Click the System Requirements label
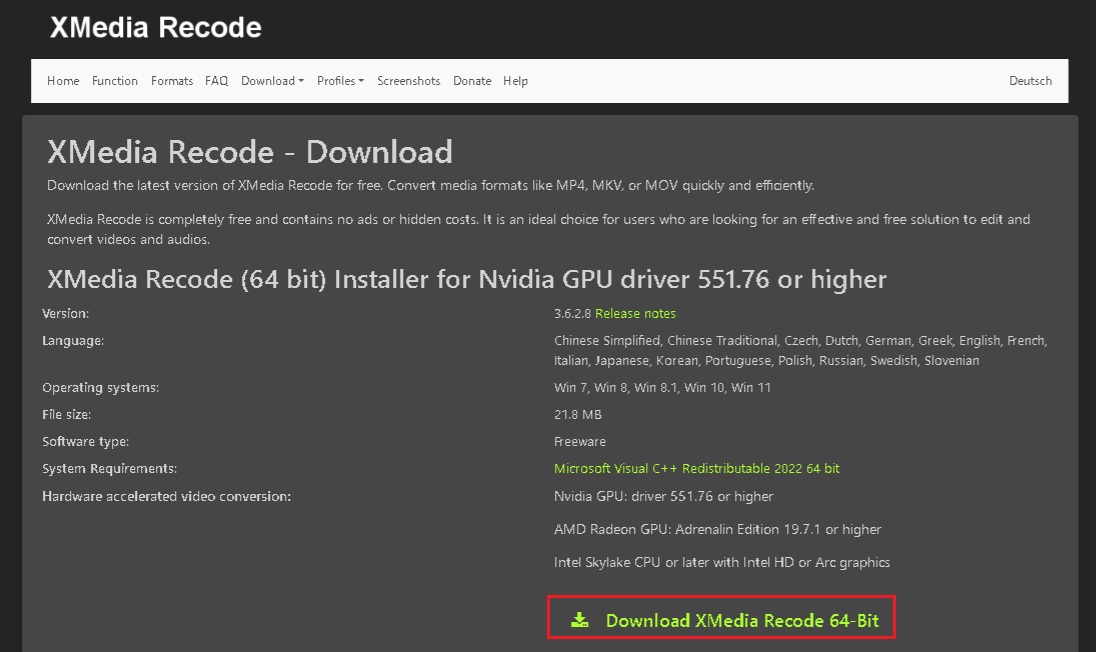 [110, 468]
